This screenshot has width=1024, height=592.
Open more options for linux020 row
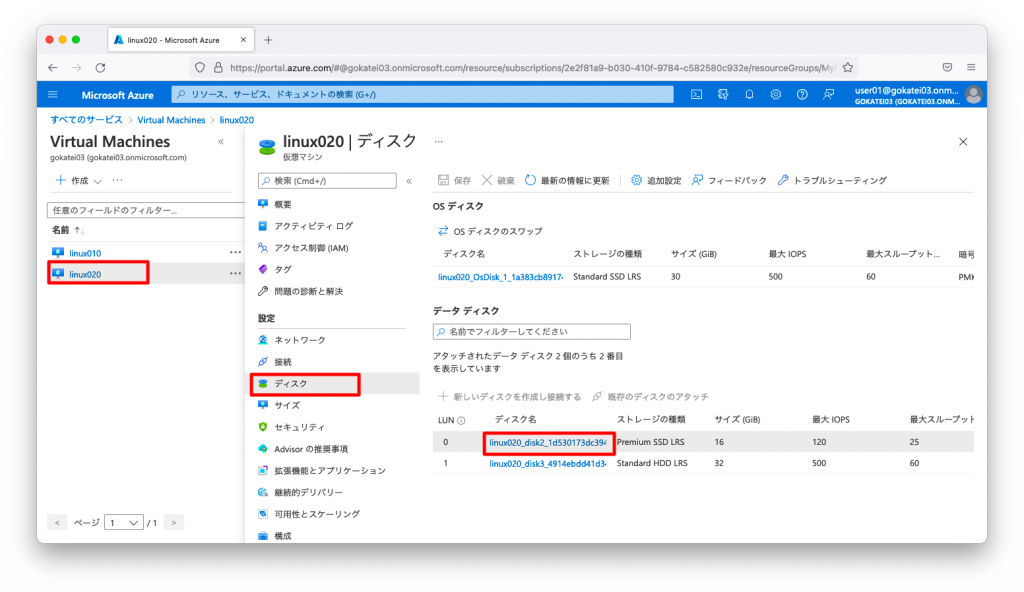(x=235, y=274)
